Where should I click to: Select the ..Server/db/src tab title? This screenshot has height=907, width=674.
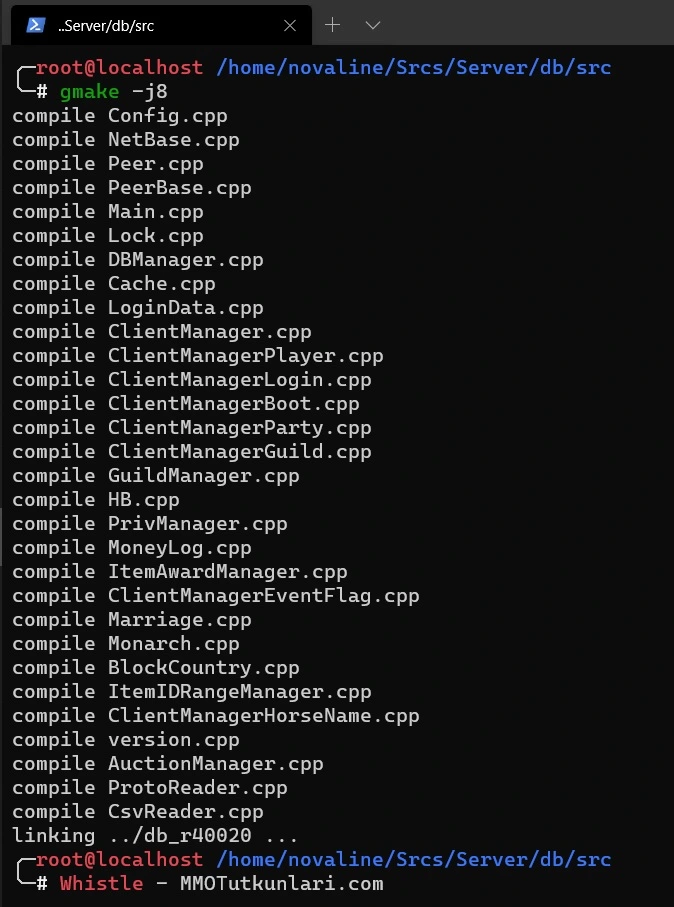click(106, 26)
